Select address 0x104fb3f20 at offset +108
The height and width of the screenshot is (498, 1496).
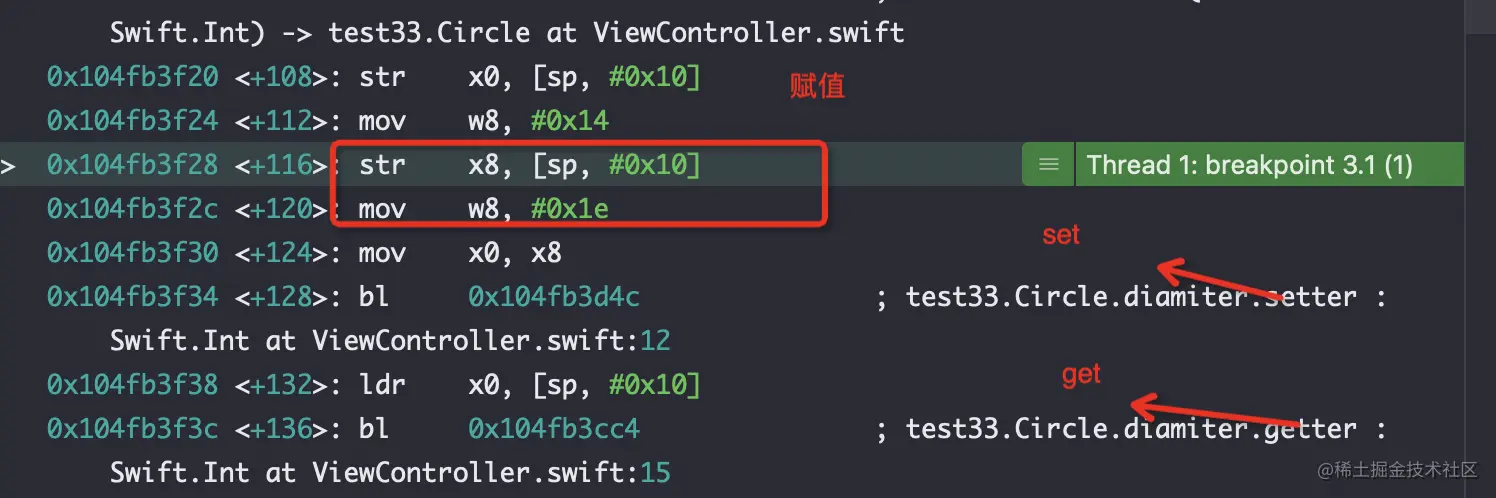[131, 77]
